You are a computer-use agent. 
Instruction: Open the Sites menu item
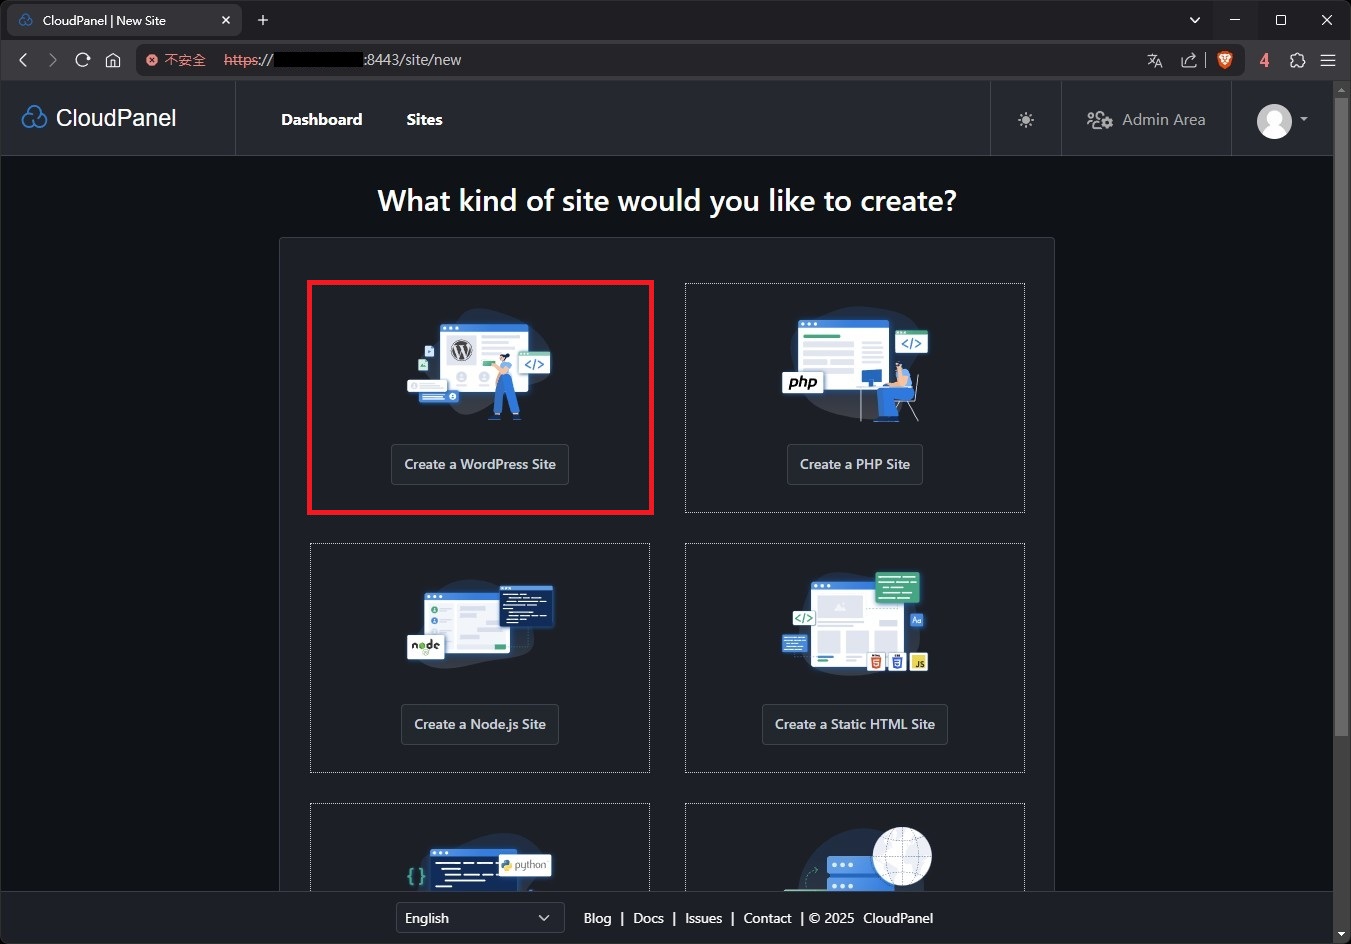pyautogui.click(x=424, y=119)
